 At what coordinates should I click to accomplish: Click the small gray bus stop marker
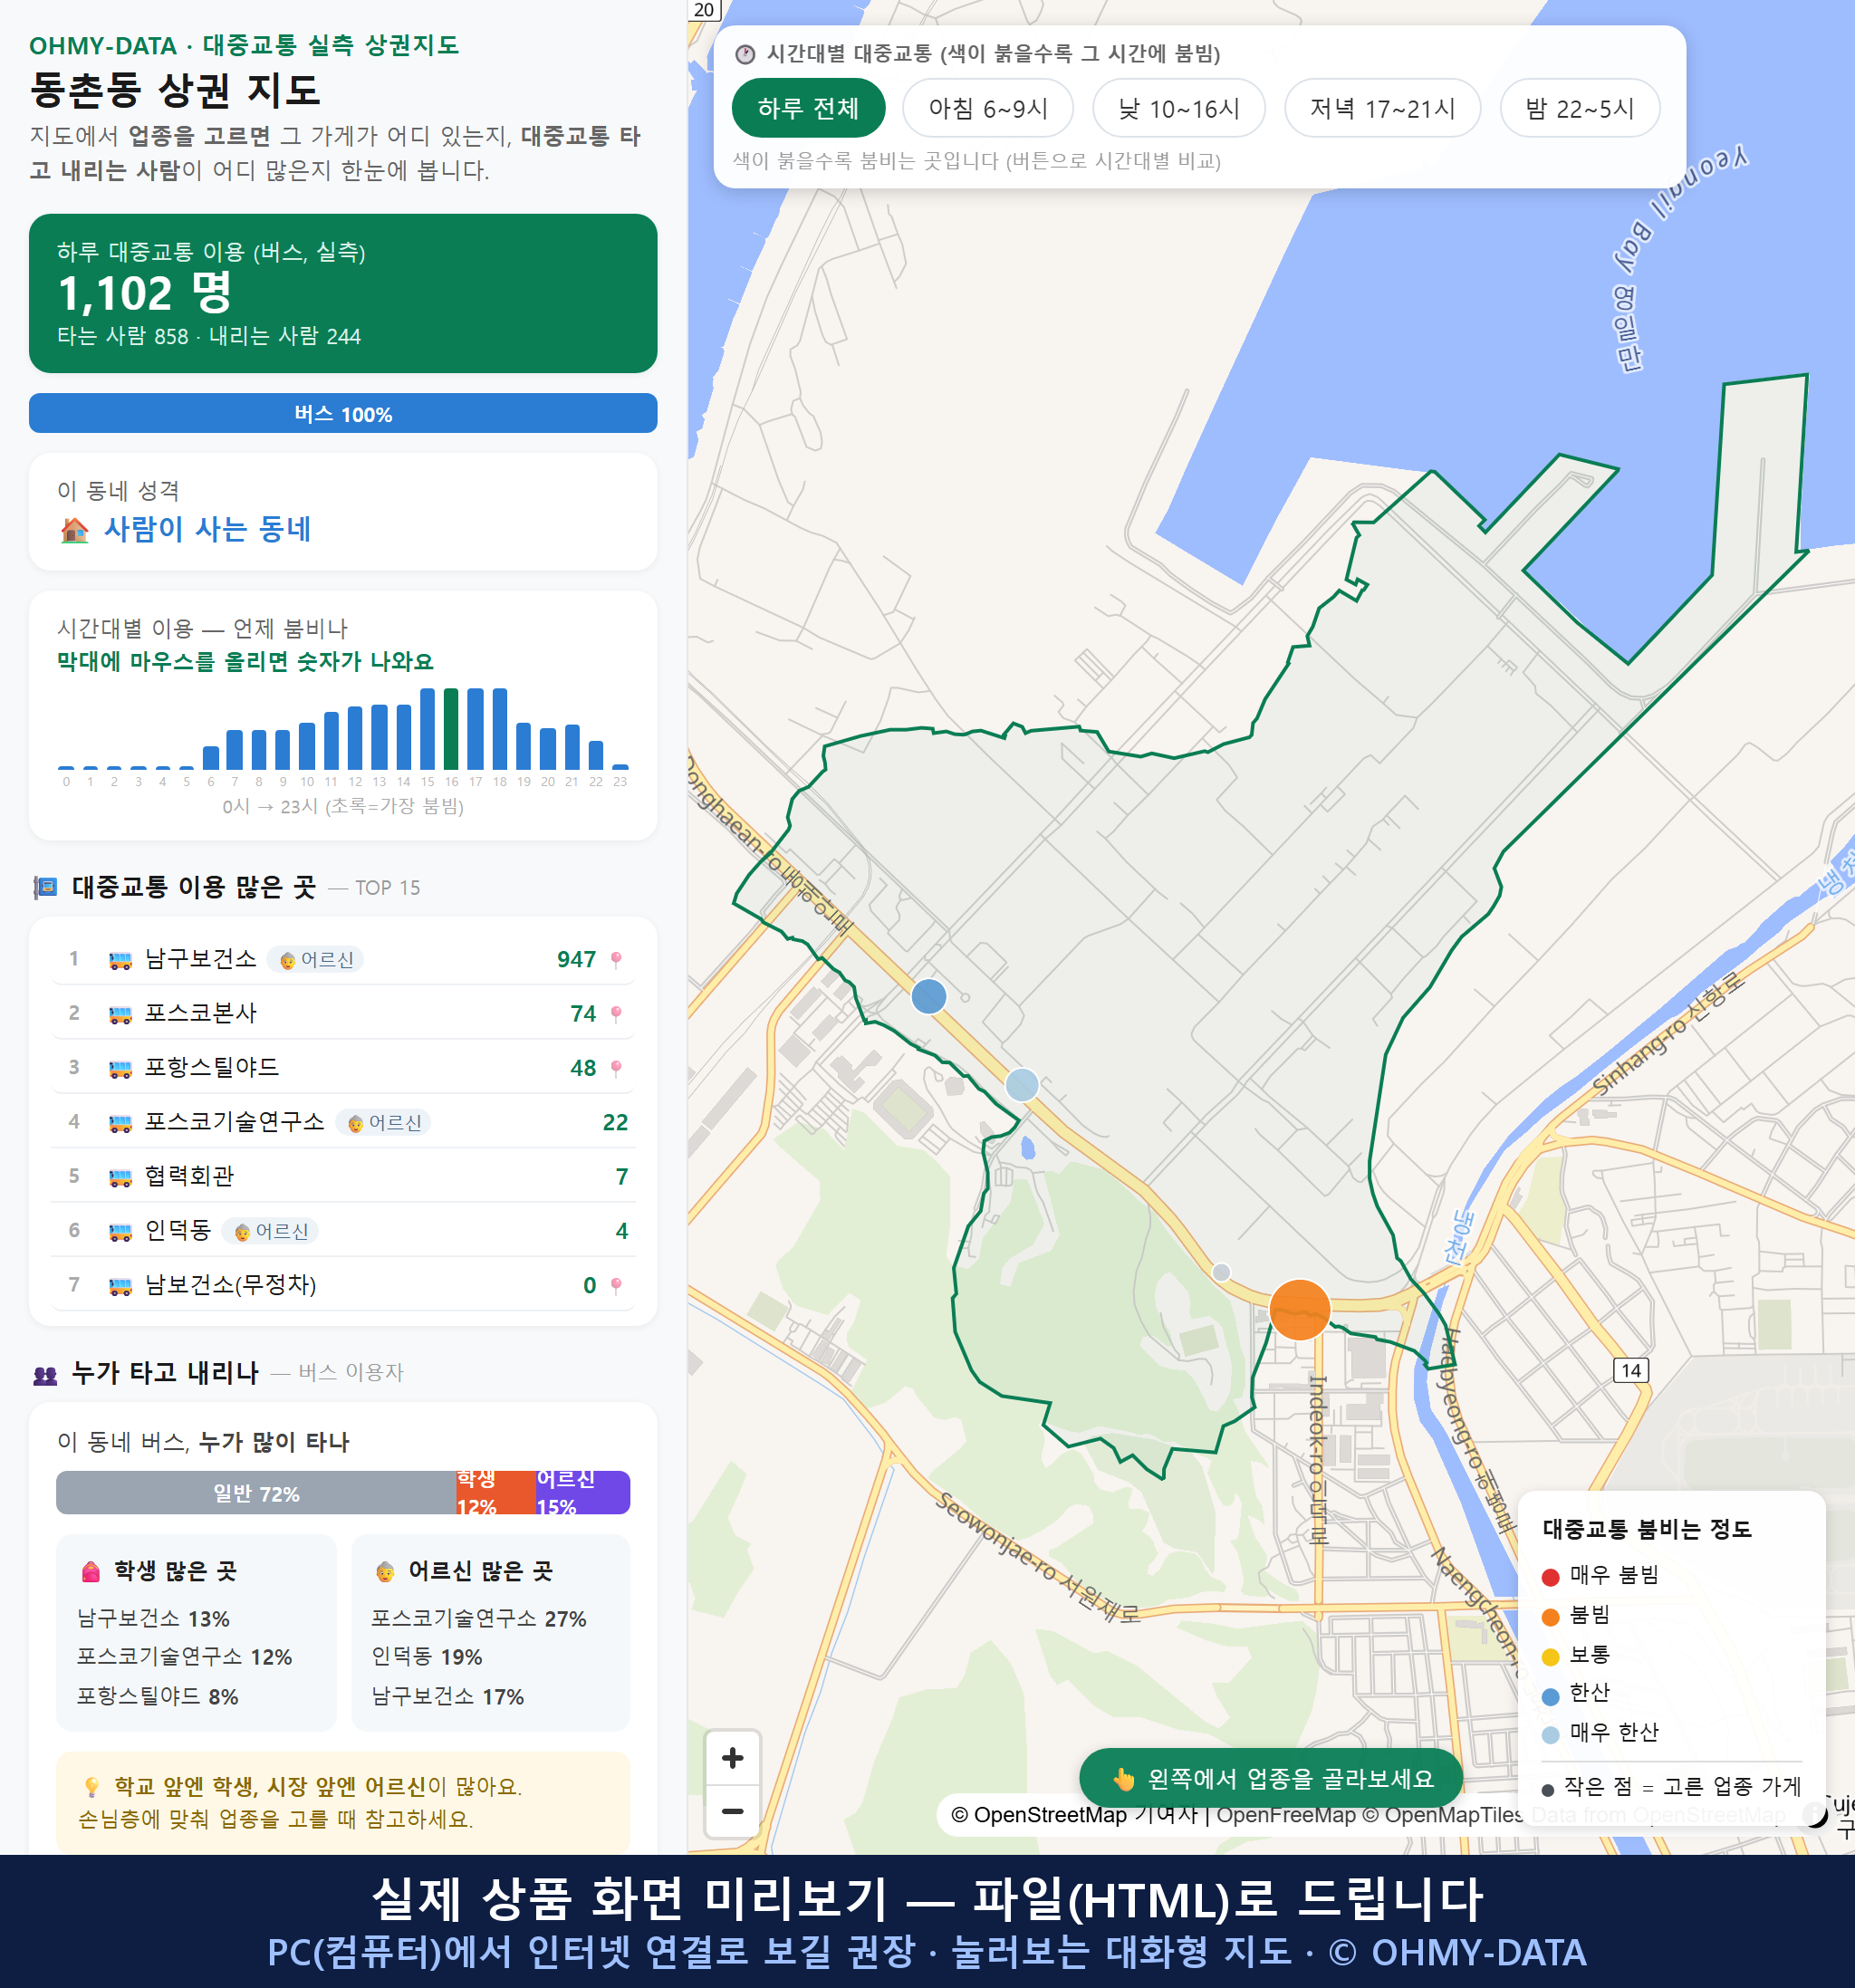tap(1221, 1272)
